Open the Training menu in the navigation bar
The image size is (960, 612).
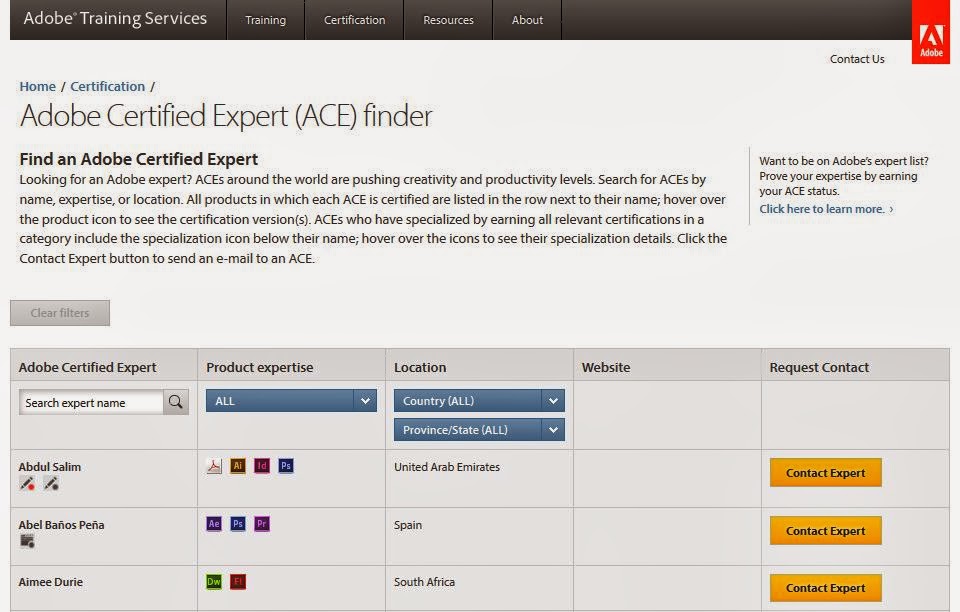[x=264, y=19]
